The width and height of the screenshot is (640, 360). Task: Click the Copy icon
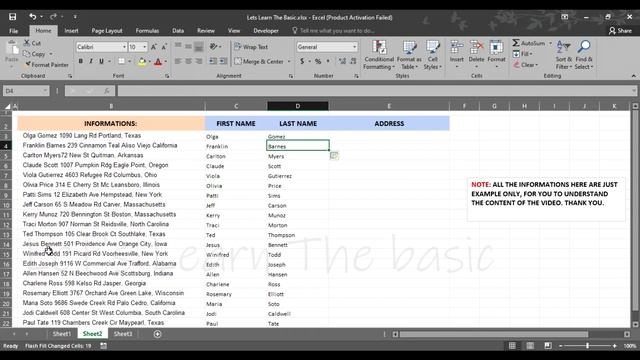coord(27,53)
